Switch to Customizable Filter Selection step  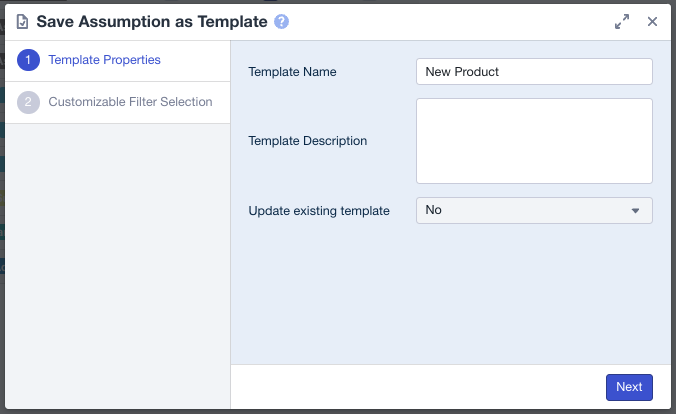(130, 102)
